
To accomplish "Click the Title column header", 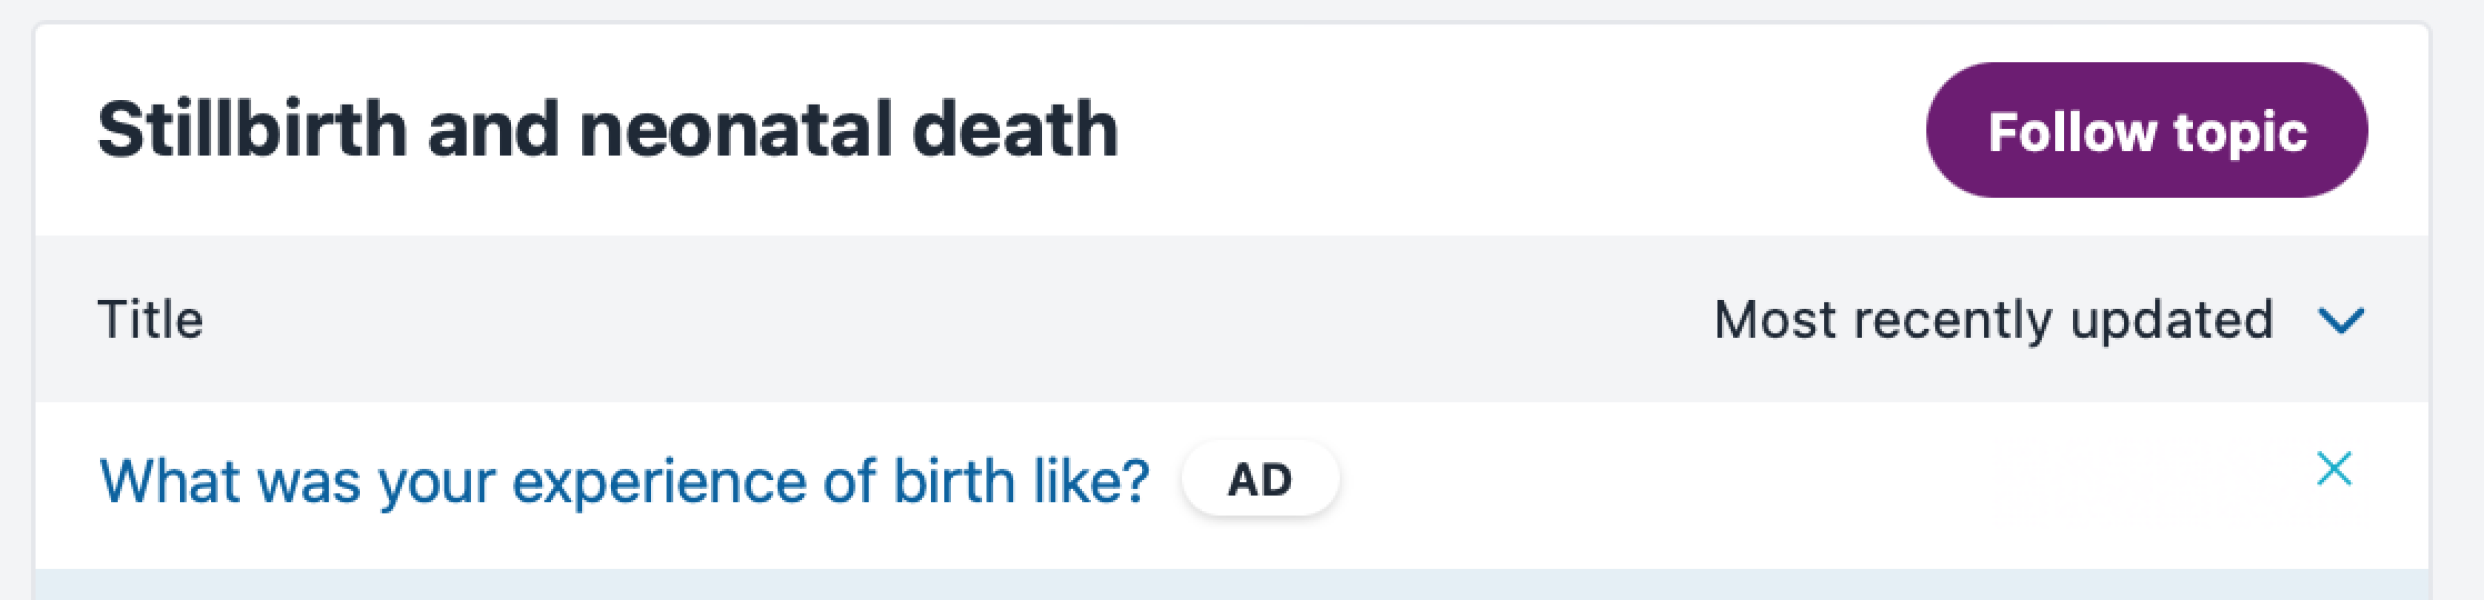I will 150,320.
